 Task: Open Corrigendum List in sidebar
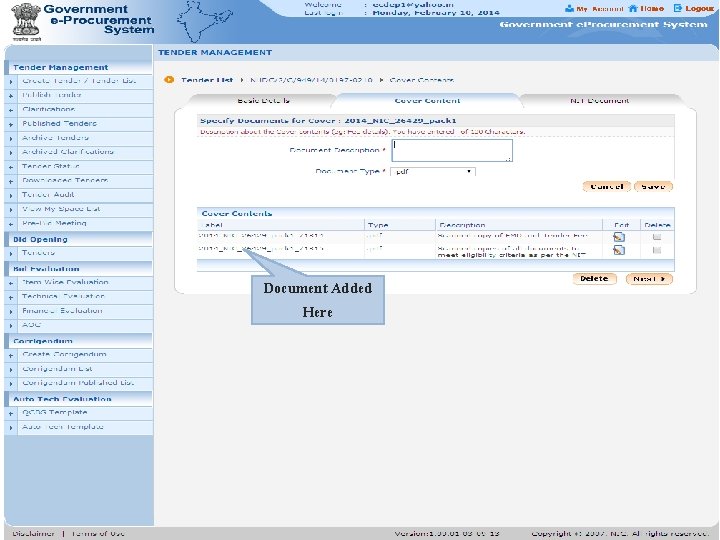57,369
